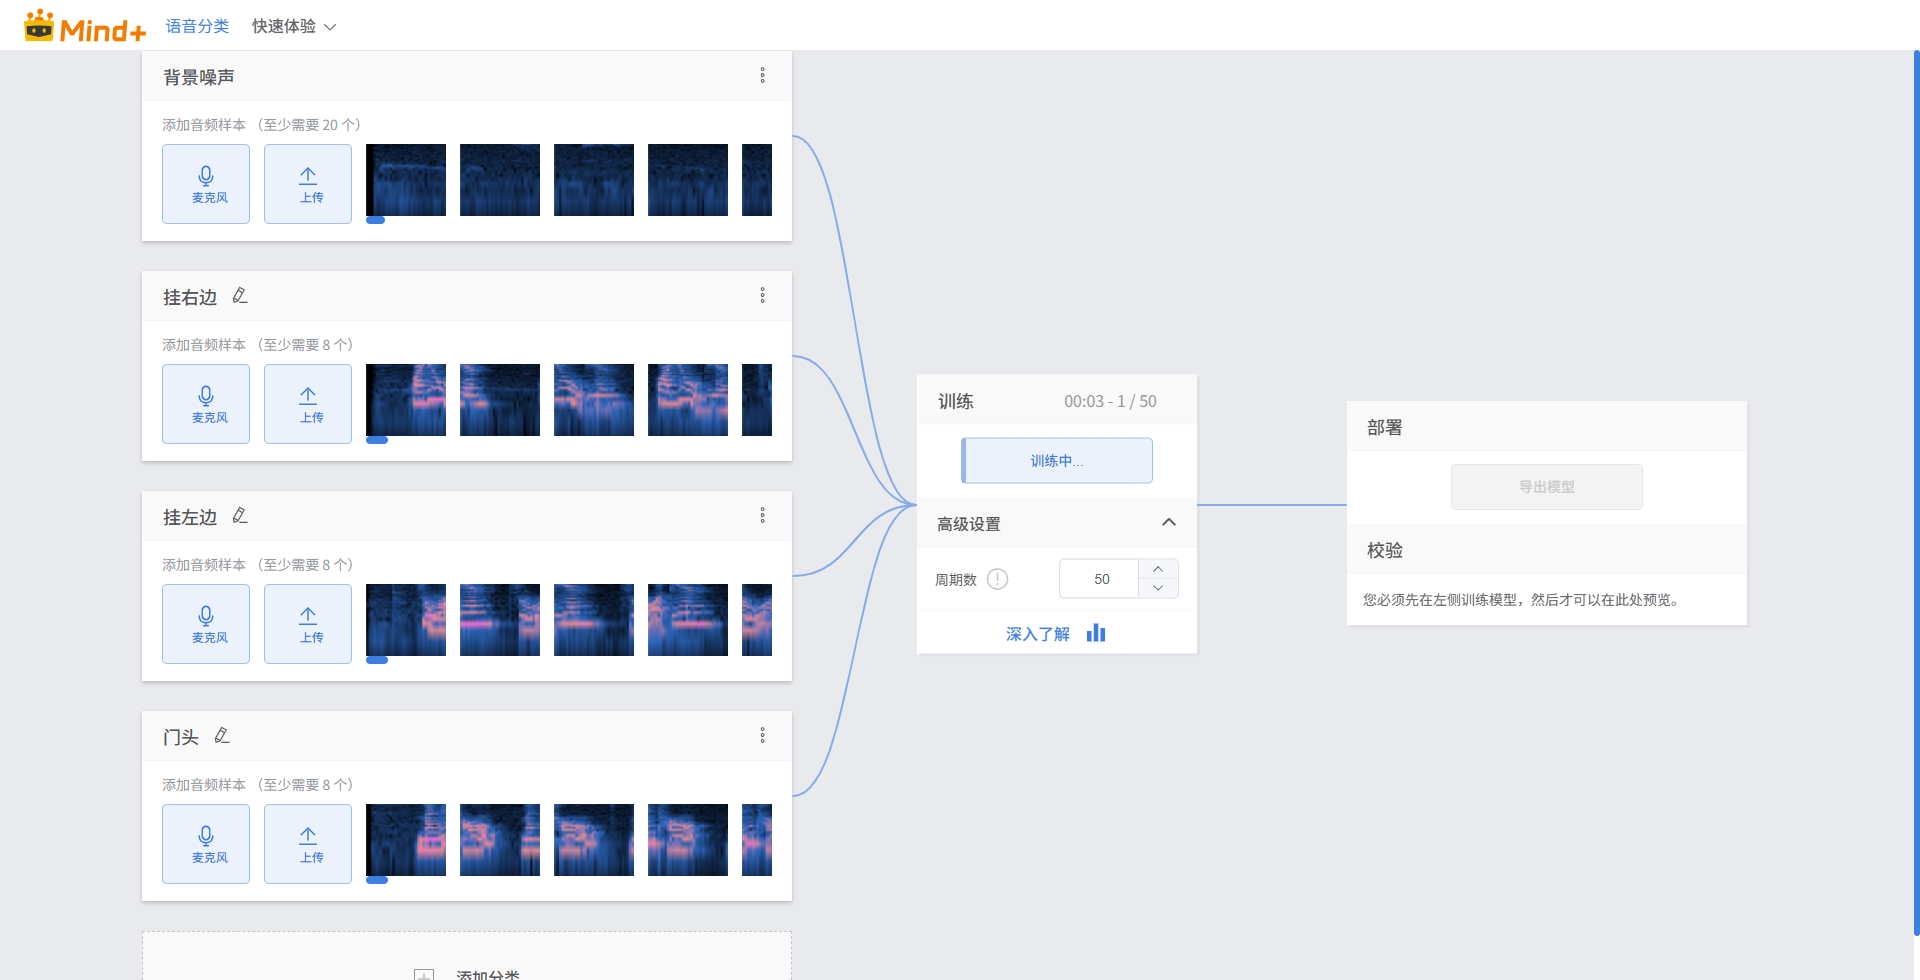Record 挂左边 sample with 麦克风 button
Viewport: 1920px width, 980px height.
point(206,624)
